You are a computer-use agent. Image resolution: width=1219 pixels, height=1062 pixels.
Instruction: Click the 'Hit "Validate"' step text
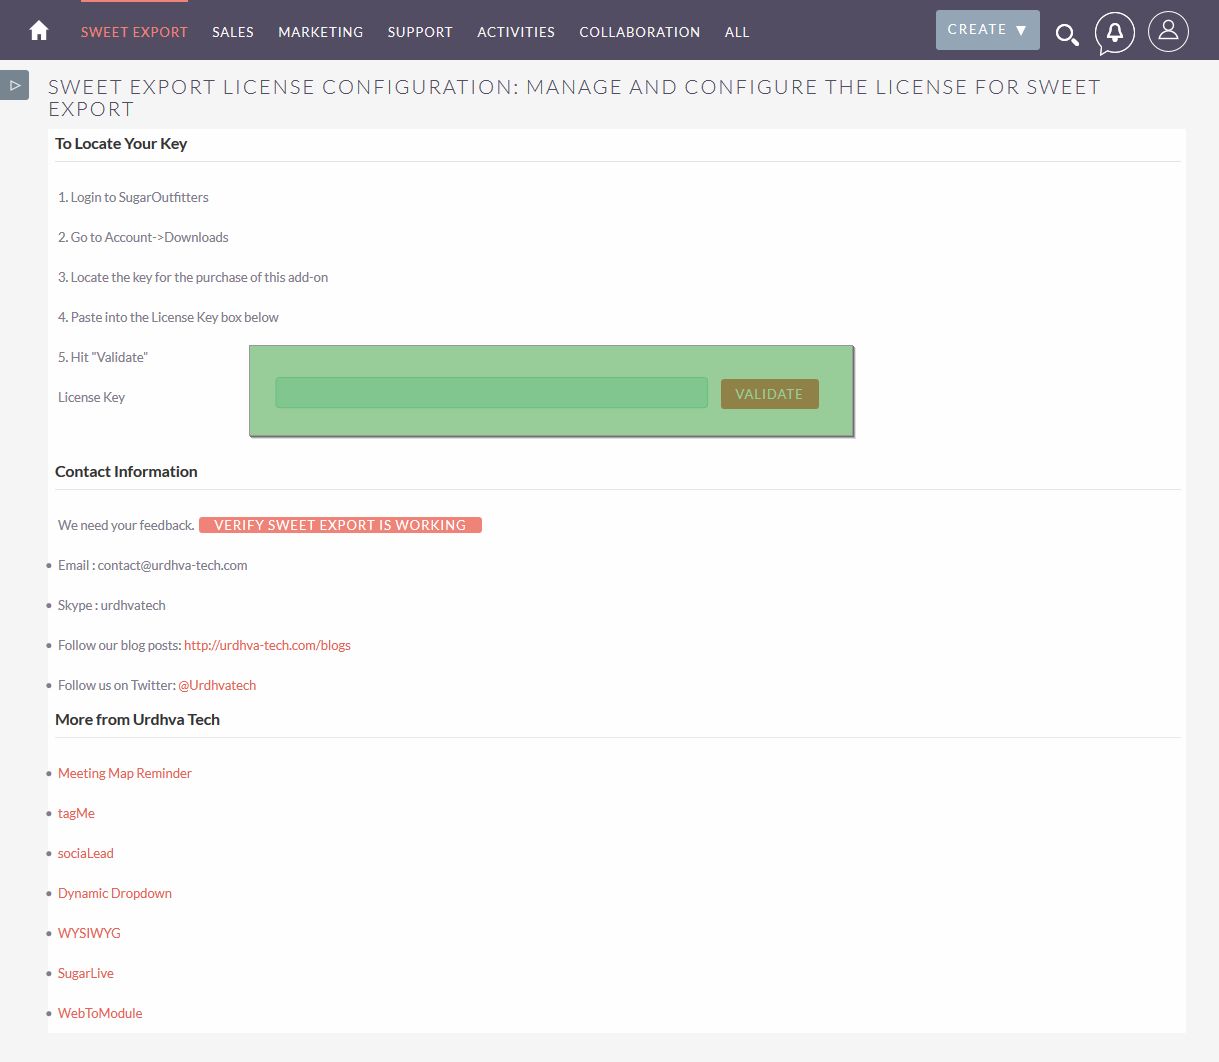pos(103,357)
